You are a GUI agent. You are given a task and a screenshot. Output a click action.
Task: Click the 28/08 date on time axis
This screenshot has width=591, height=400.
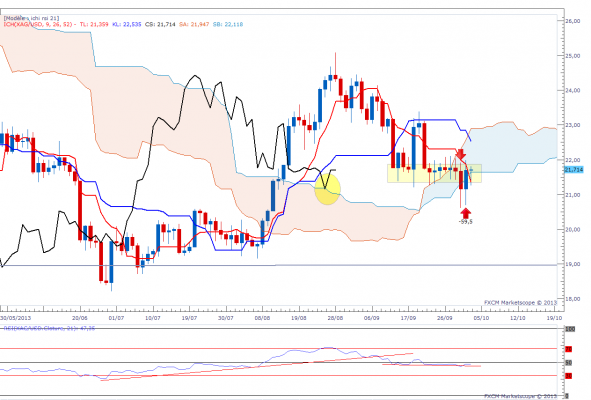tap(335, 318)
